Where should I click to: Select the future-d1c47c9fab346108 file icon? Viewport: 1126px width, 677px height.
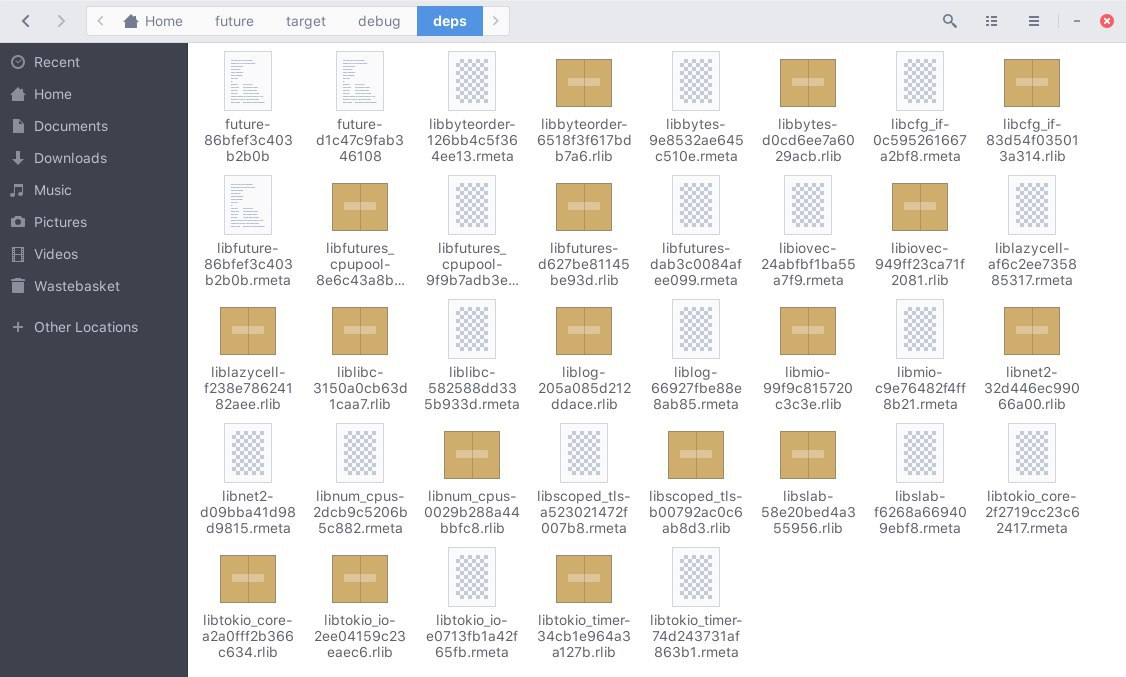click(x=360, y=81)
